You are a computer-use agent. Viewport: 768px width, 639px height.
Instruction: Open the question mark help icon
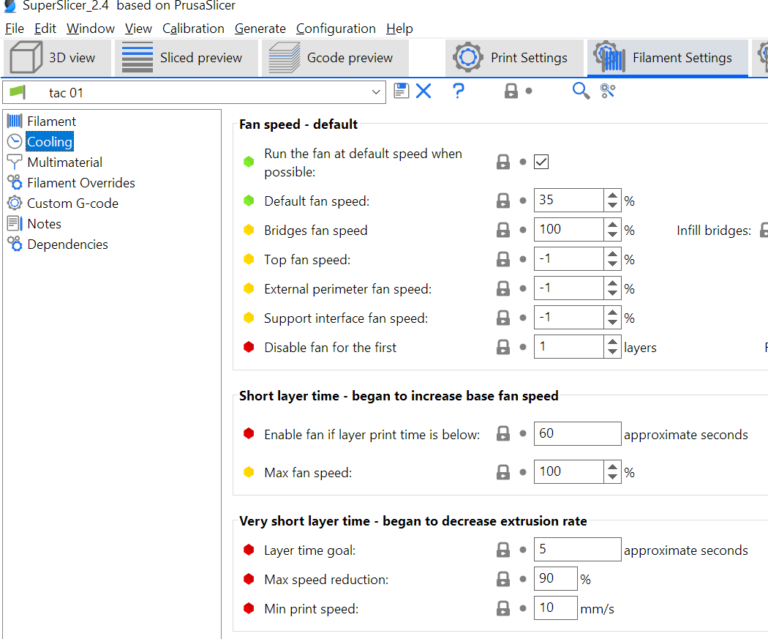point(458,91)
